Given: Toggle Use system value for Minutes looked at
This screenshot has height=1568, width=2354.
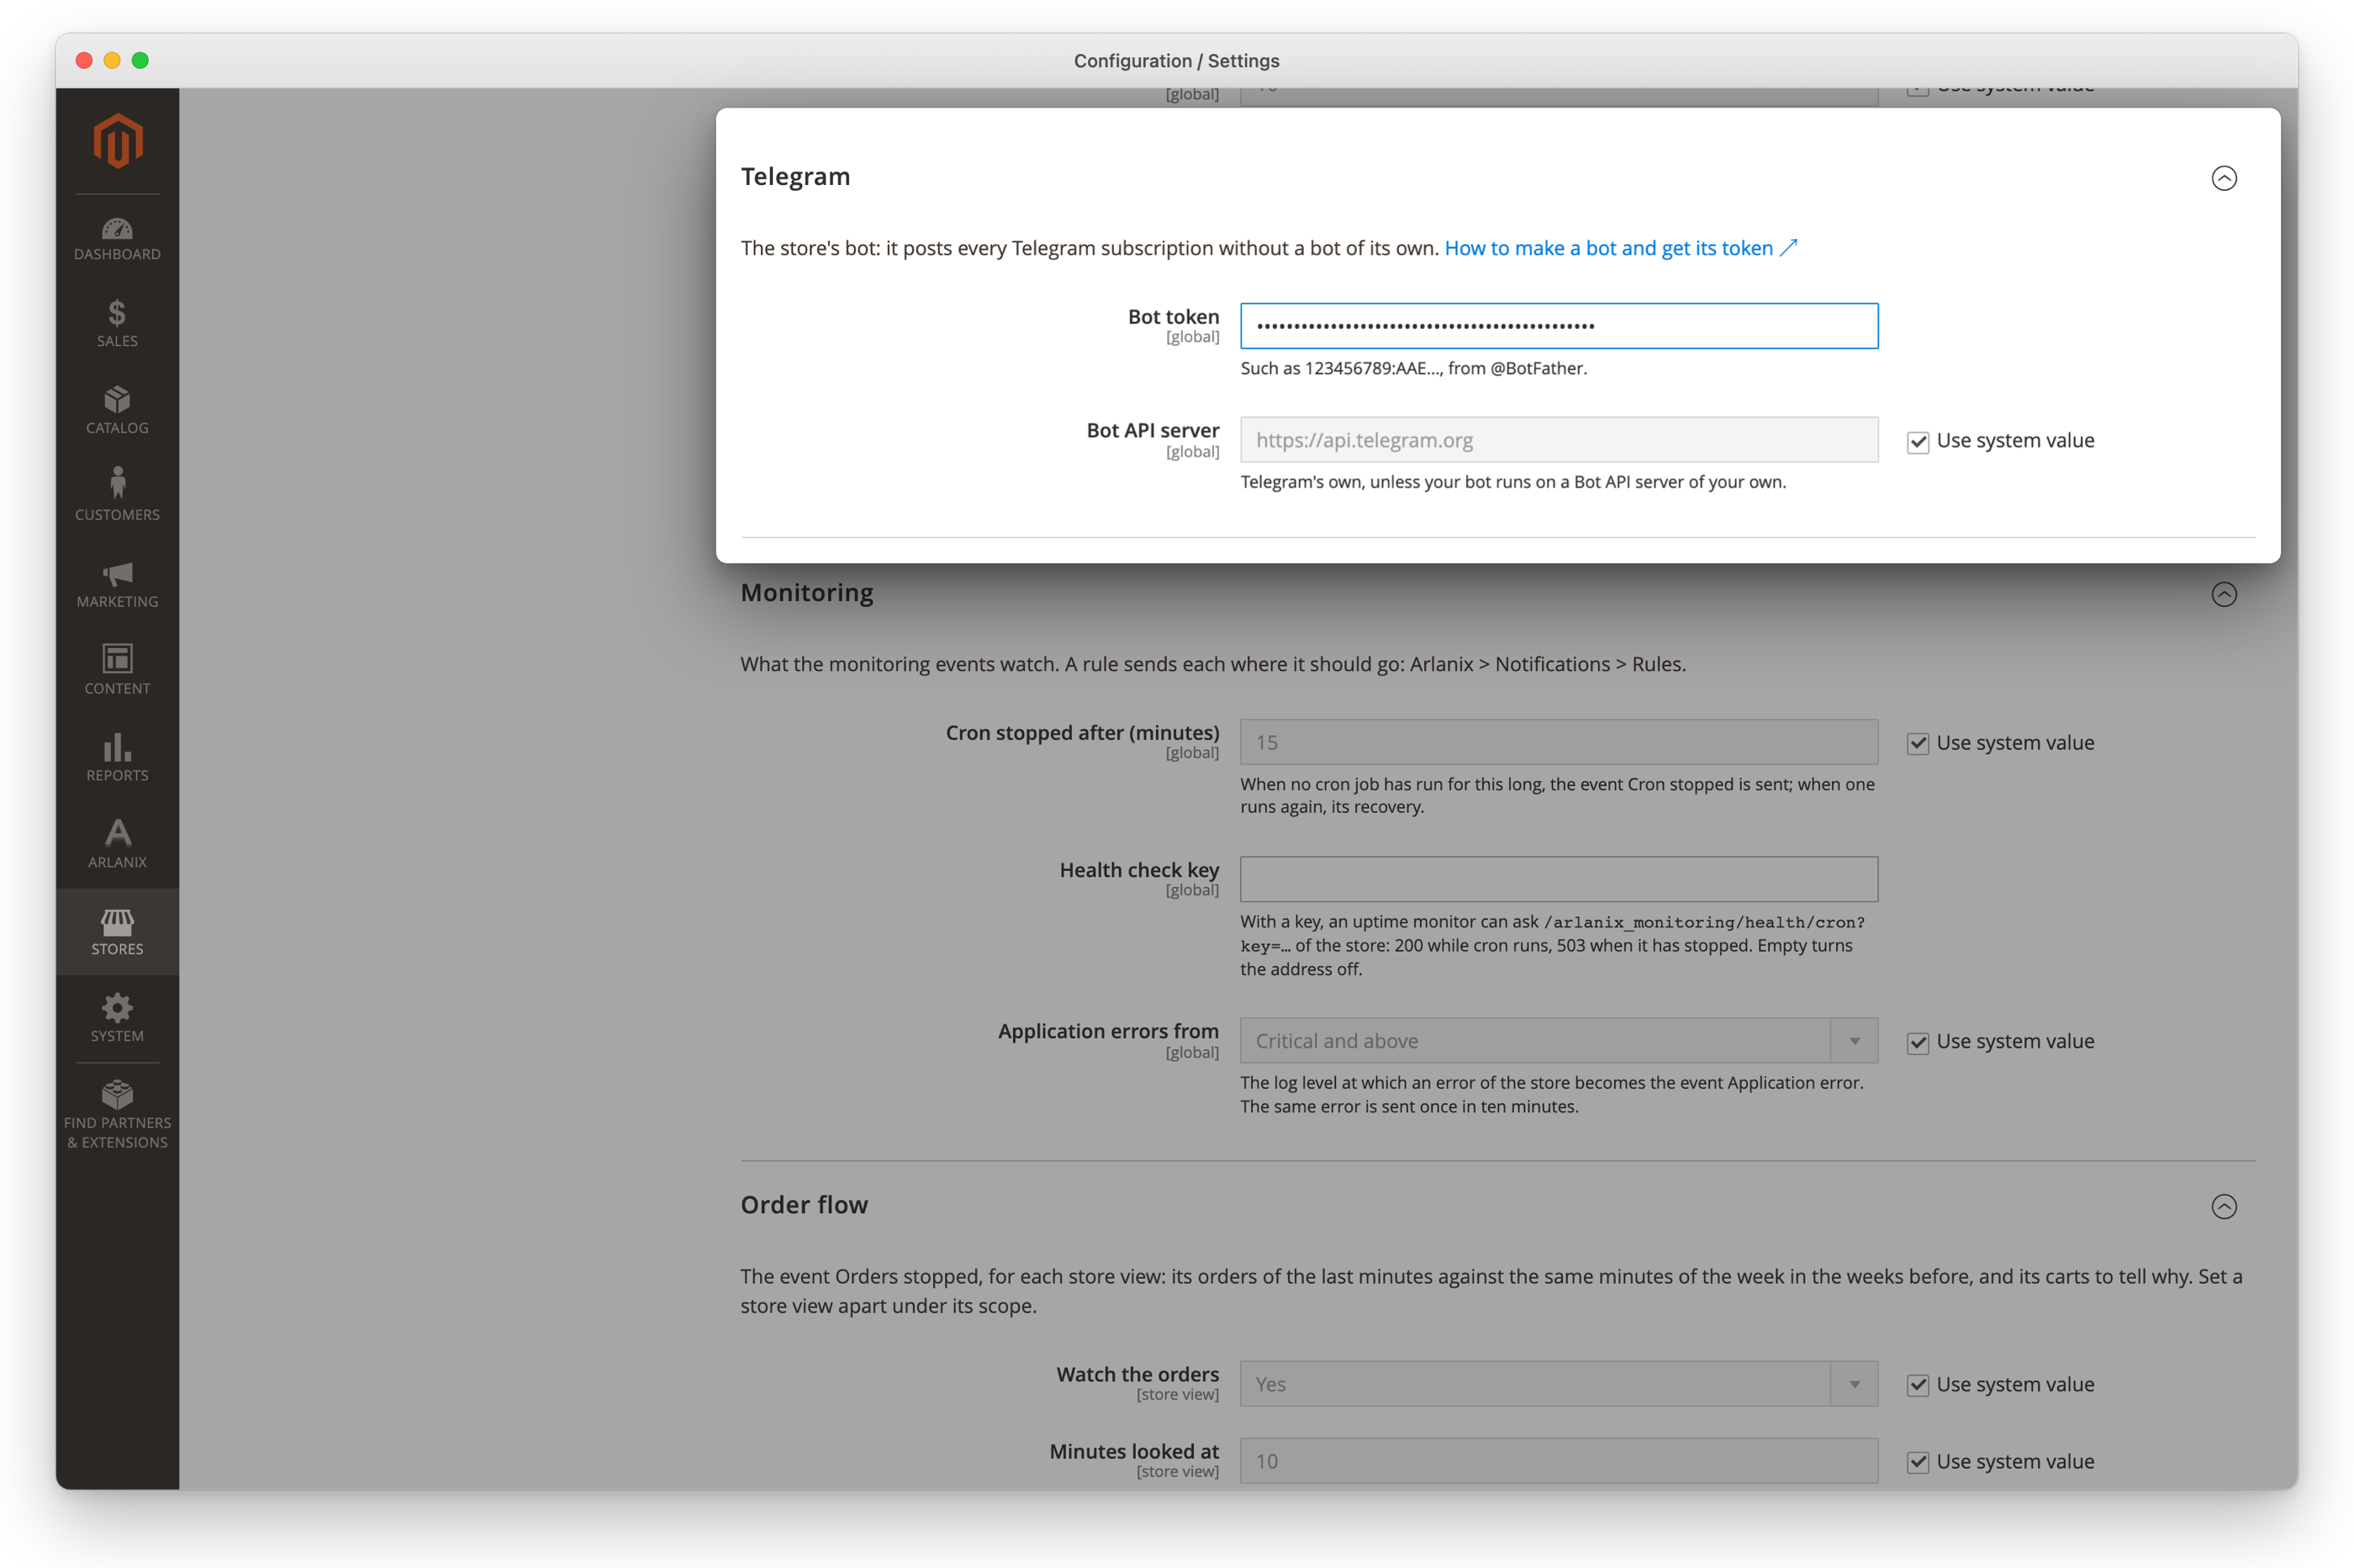Looking at the screenshot, I should tap(1917, 1463).
